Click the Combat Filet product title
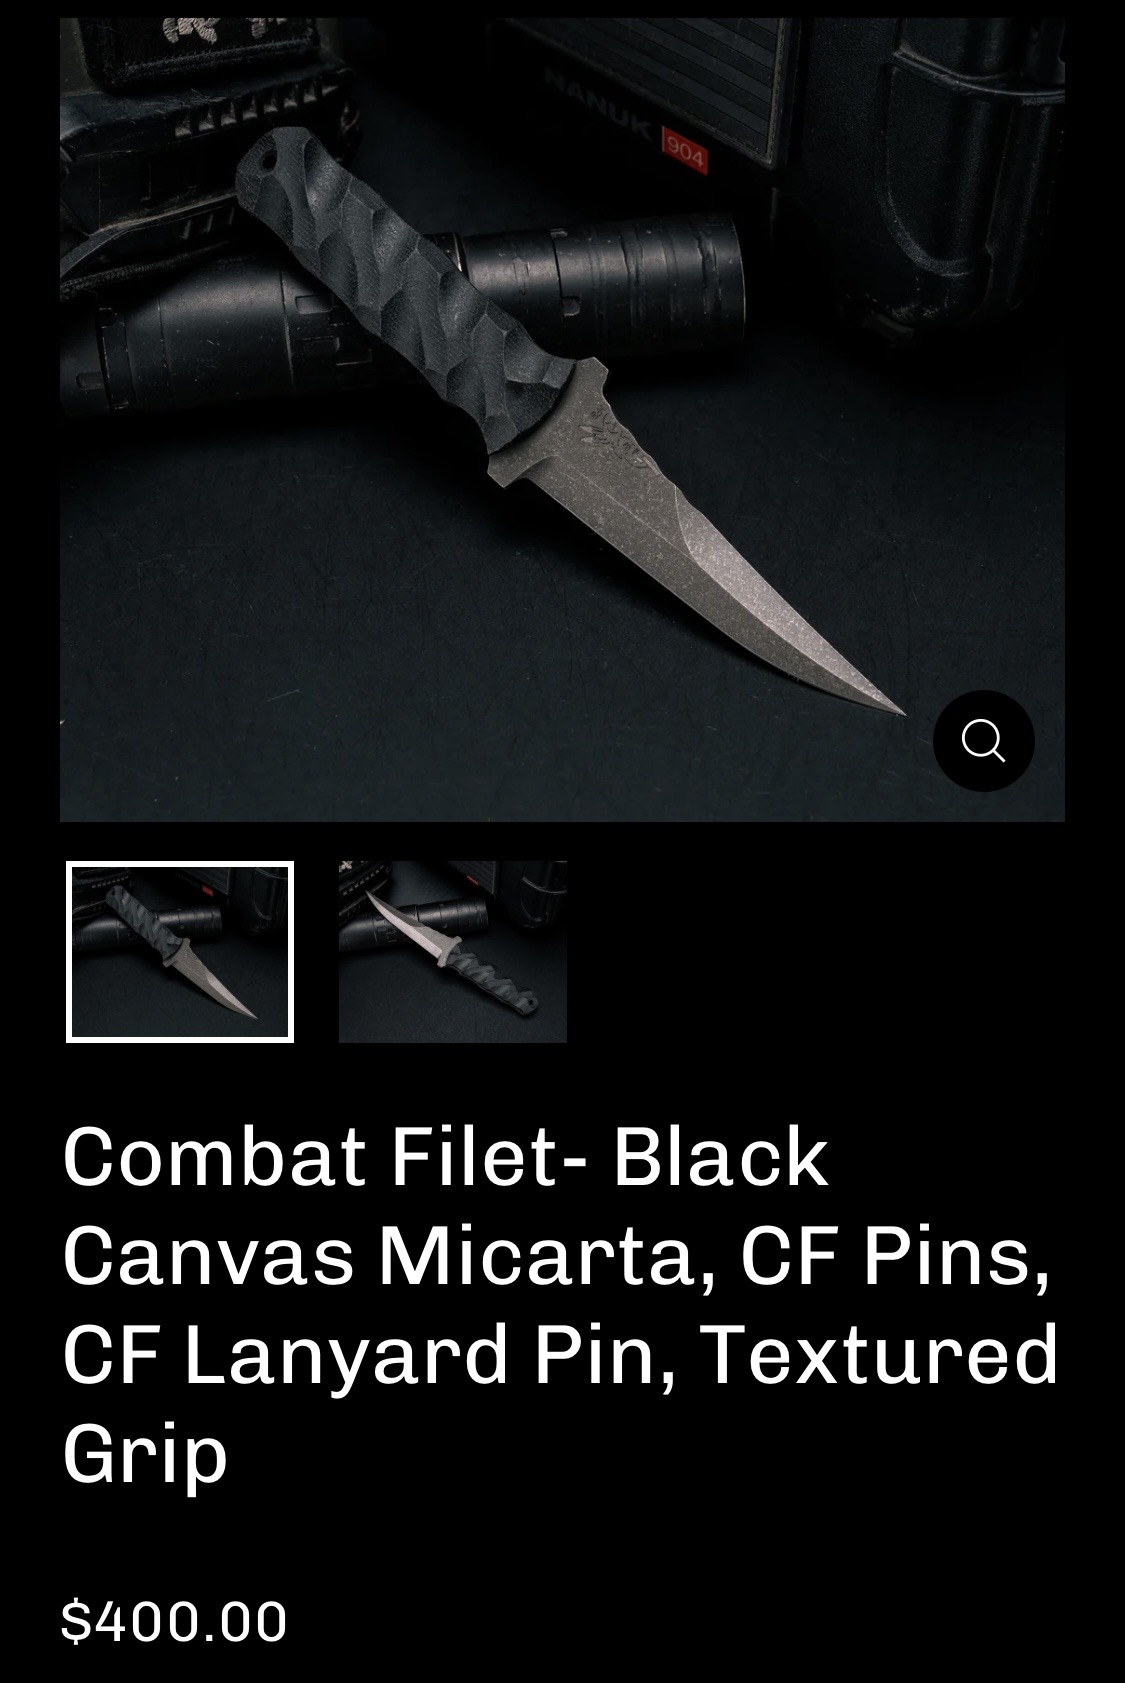Screen dimensions: 1125x1683 tap(560, 1305)
